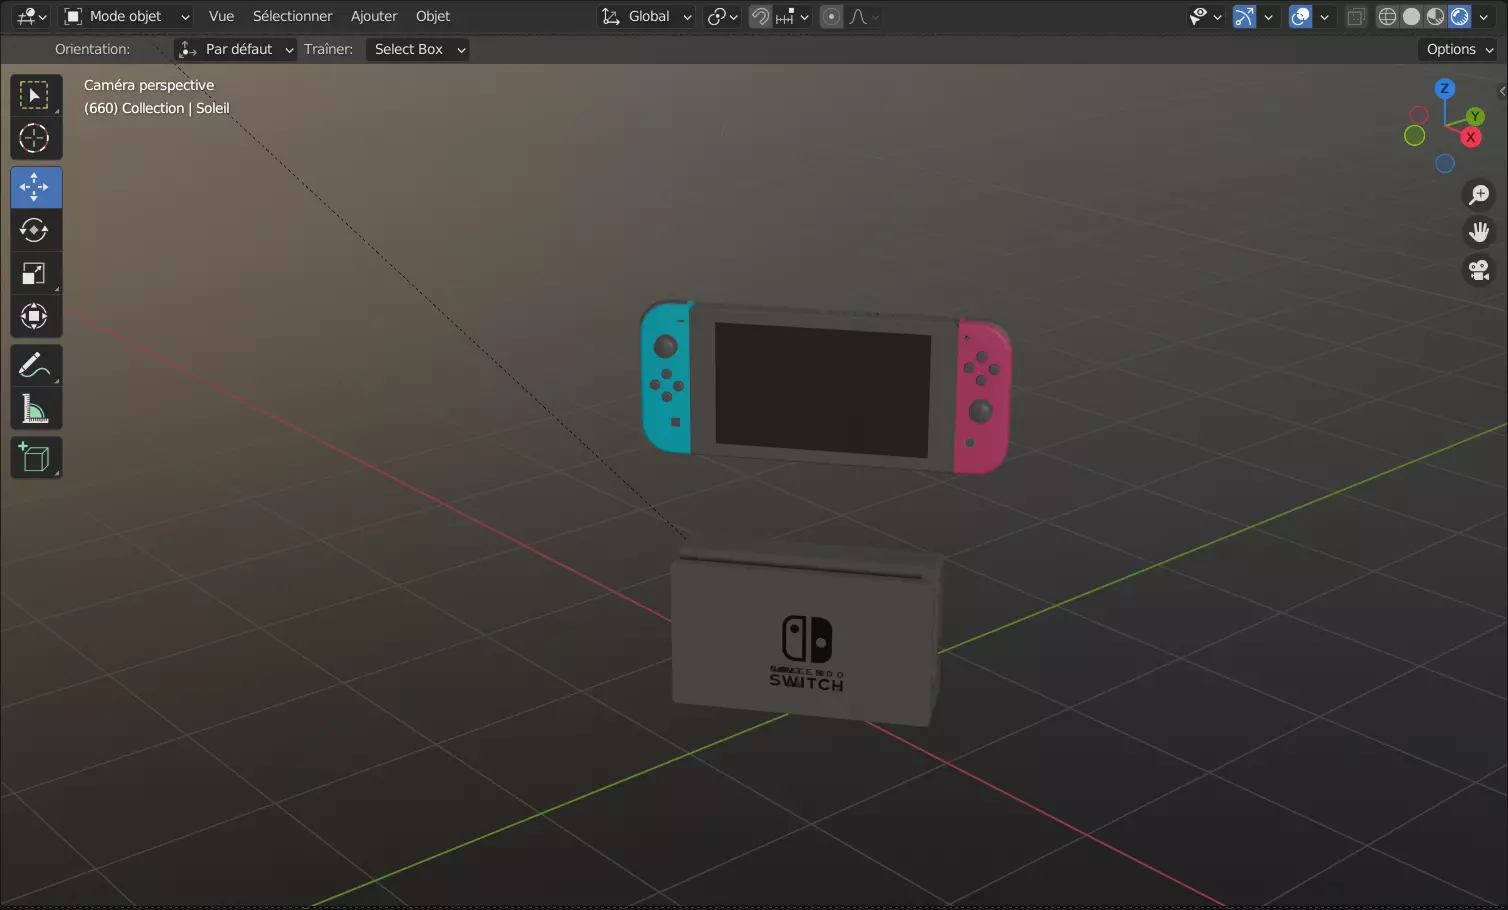
Task: Click the Y axis gizmo ball
Action: [x=1475, y=117]
